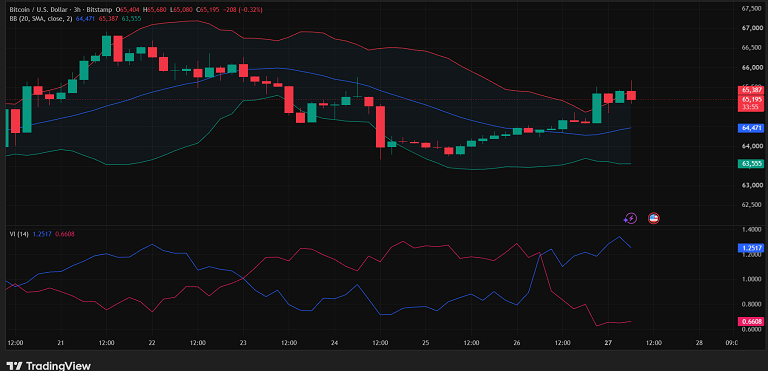Click the blue 1.2517 value in VI legend

point(42,234)
